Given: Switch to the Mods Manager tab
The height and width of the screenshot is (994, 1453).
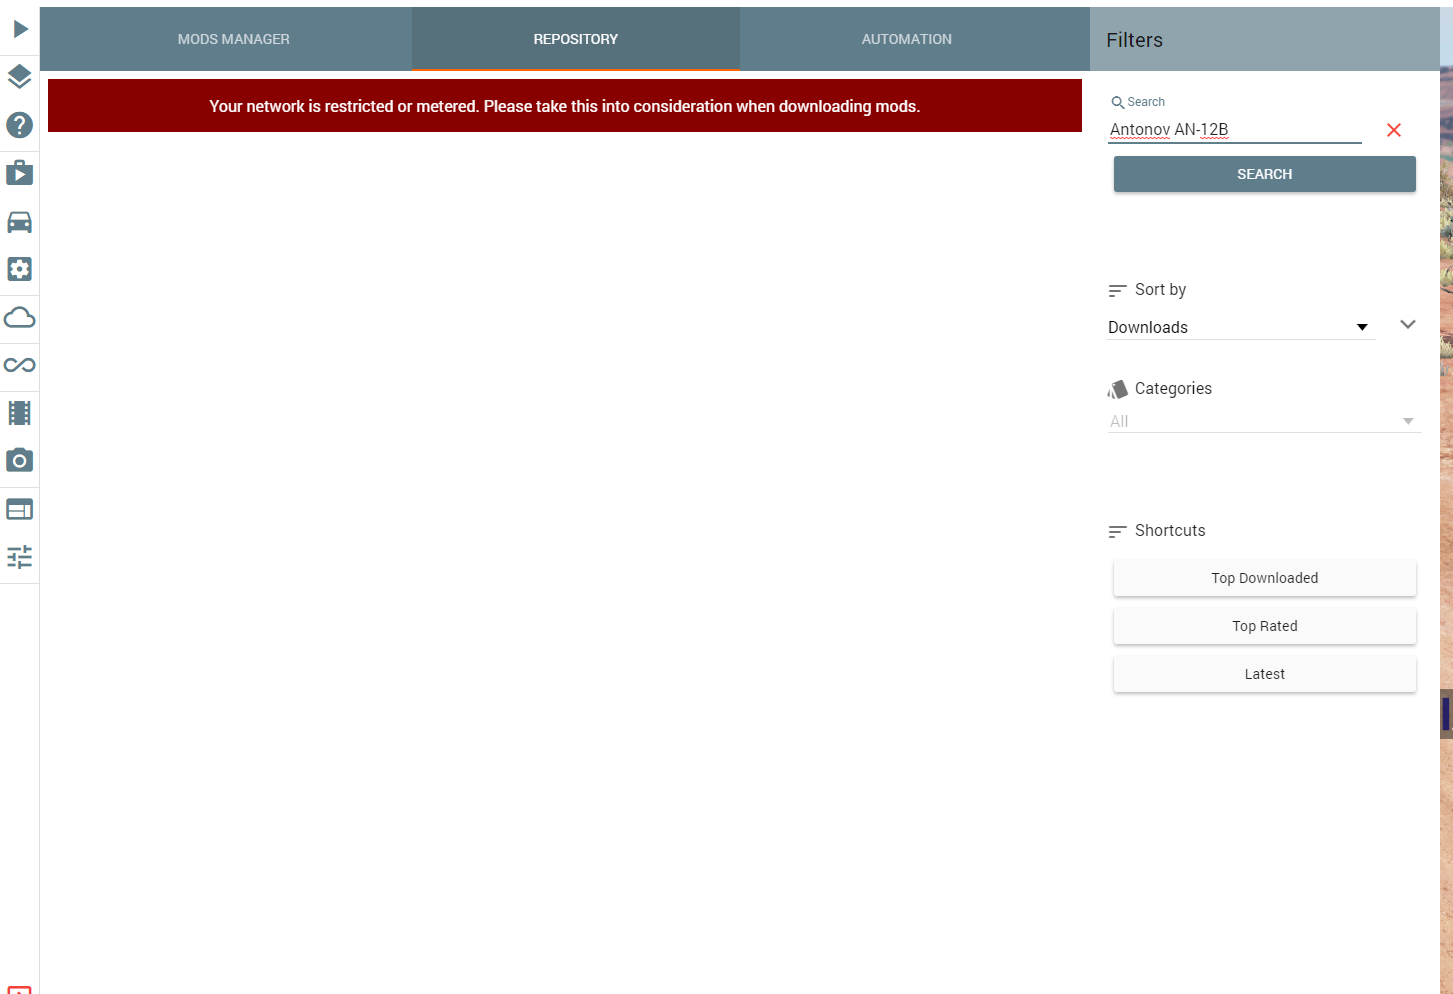Looking at the screenshot, I should [233, 39].
